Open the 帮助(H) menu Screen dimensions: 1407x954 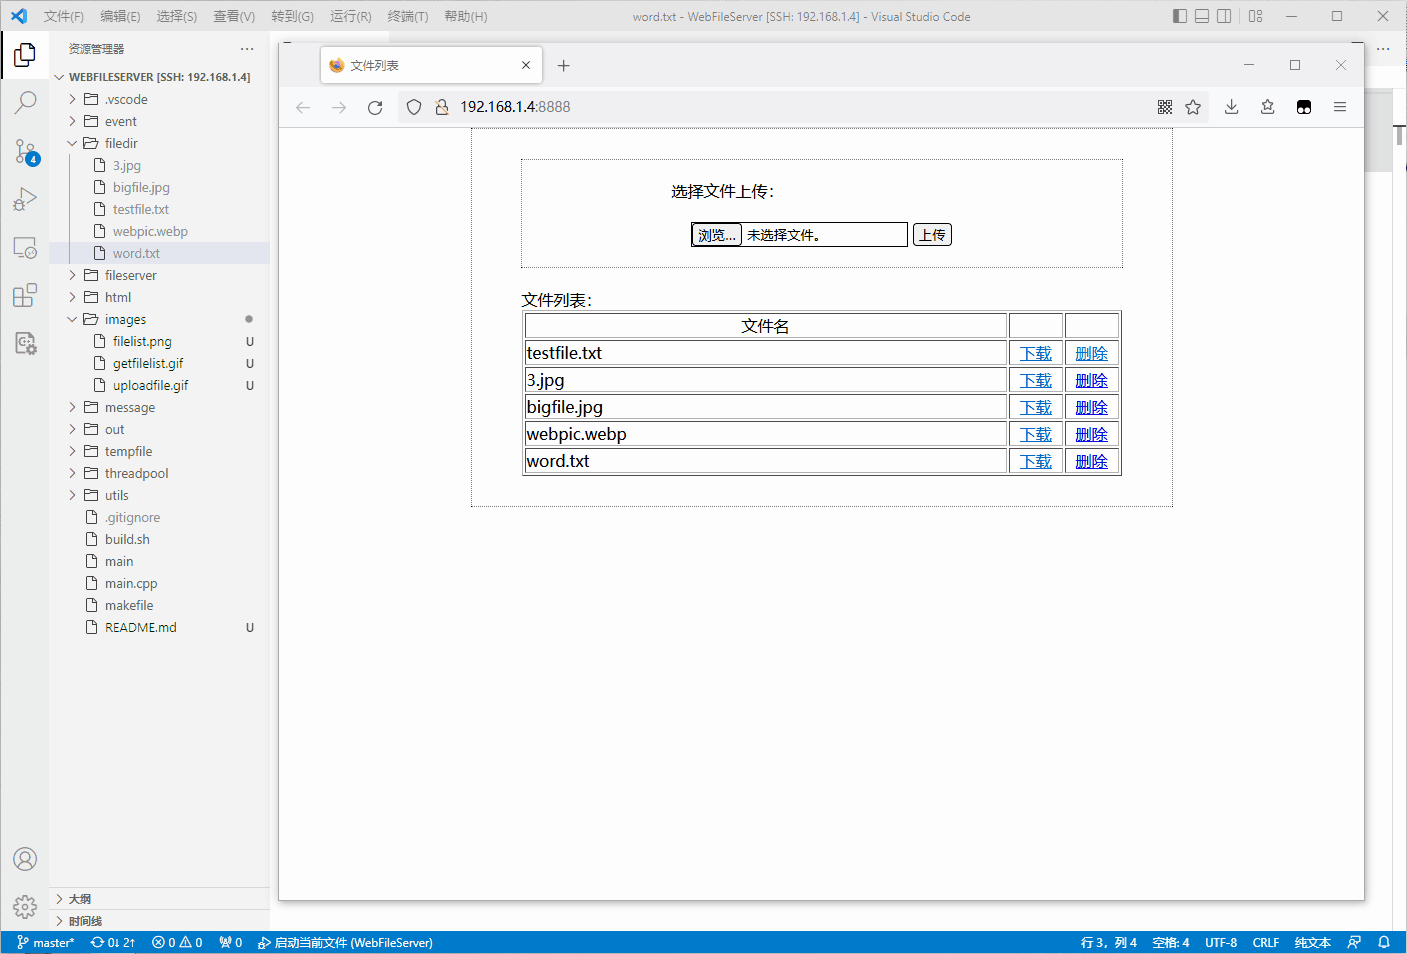[x=466, y=16]
